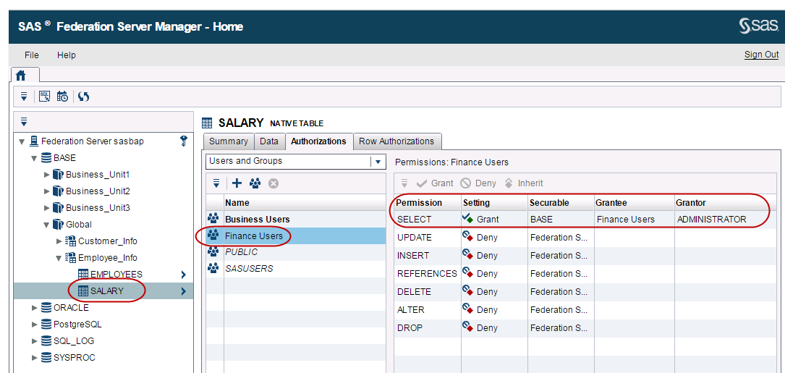Screen dimensions: 796x384
Task: Expand the ORACLE node
Action: 35,308
